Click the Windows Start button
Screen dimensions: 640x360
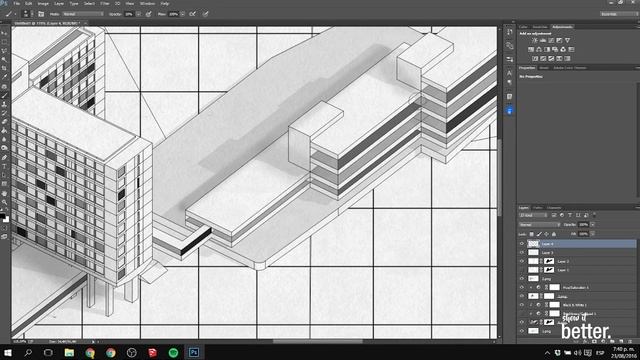click(x=8, y=352)
